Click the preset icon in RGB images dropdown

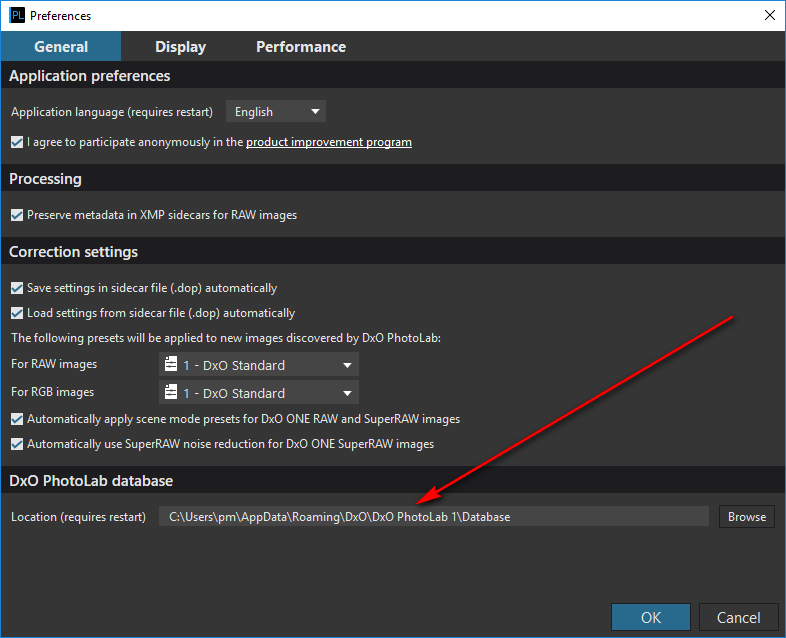pyautogui.click(x=171, y=392)
